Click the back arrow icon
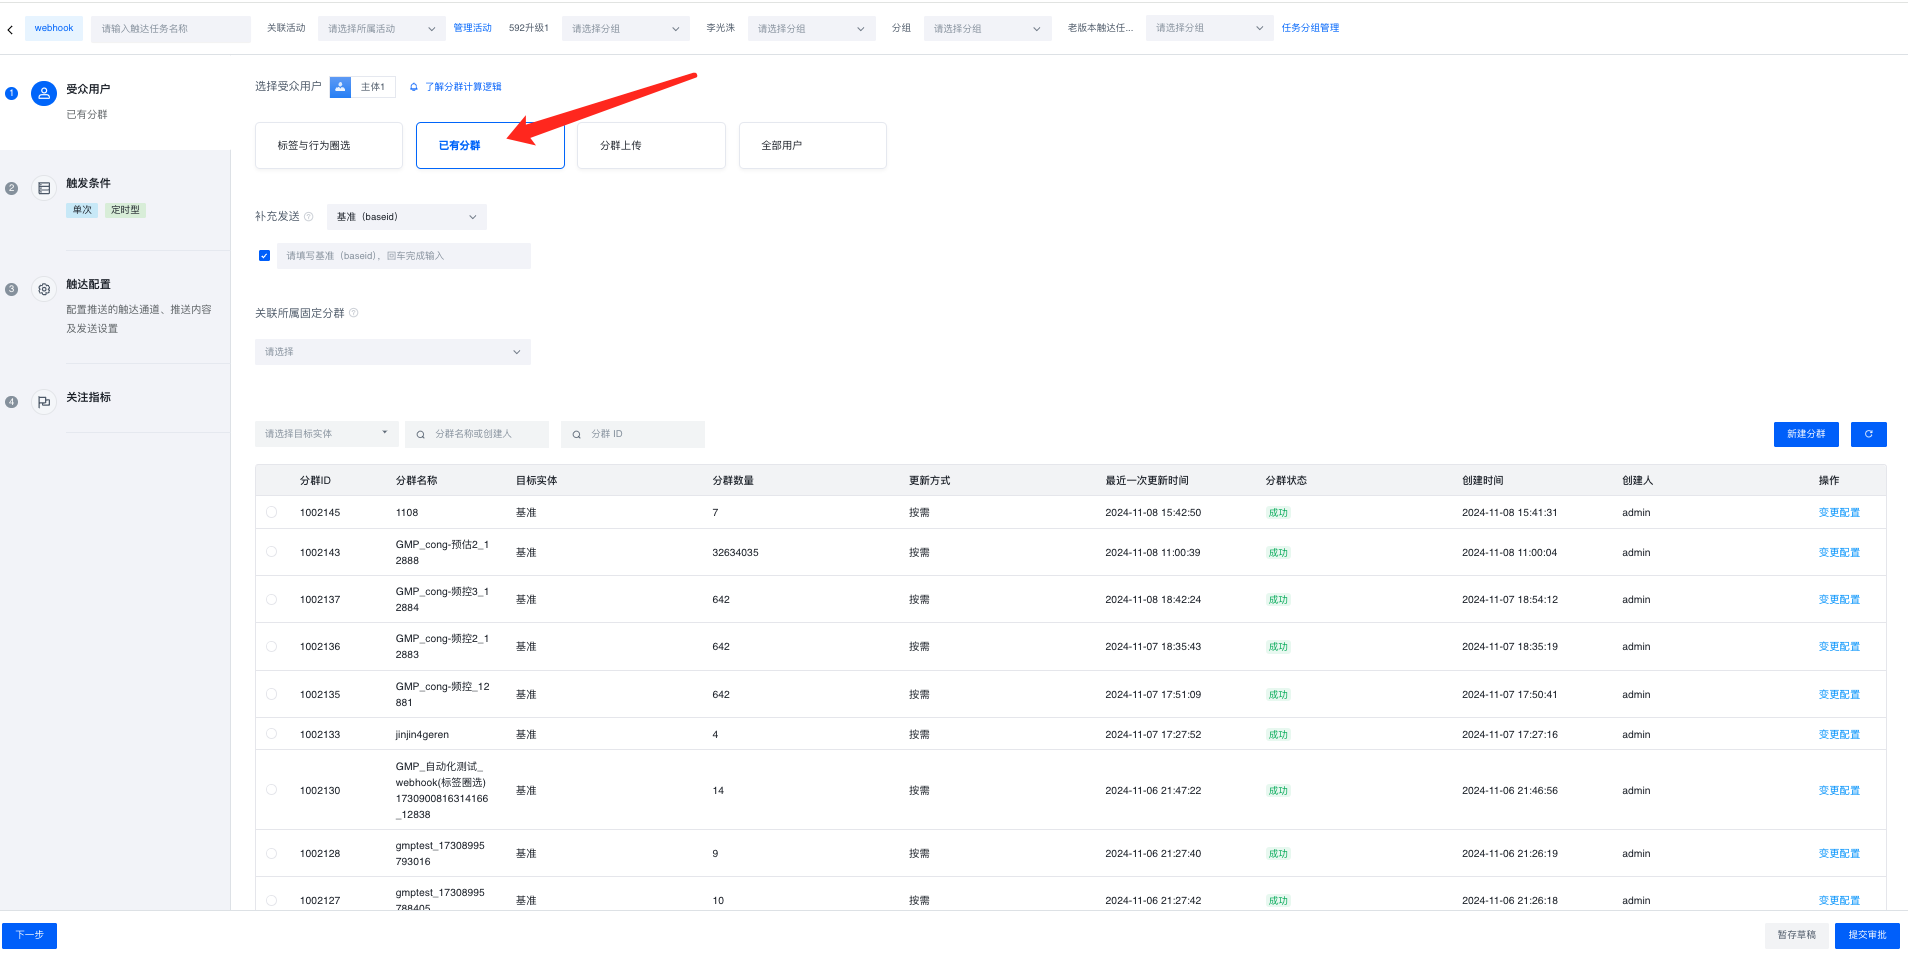The height and width of the screenshot is (959, 1908). tap(10, 29)
